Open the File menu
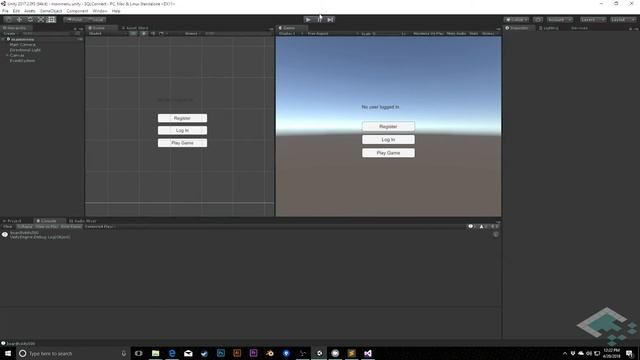The height and width of the screenshot is (360, 640). coord(5,11)
